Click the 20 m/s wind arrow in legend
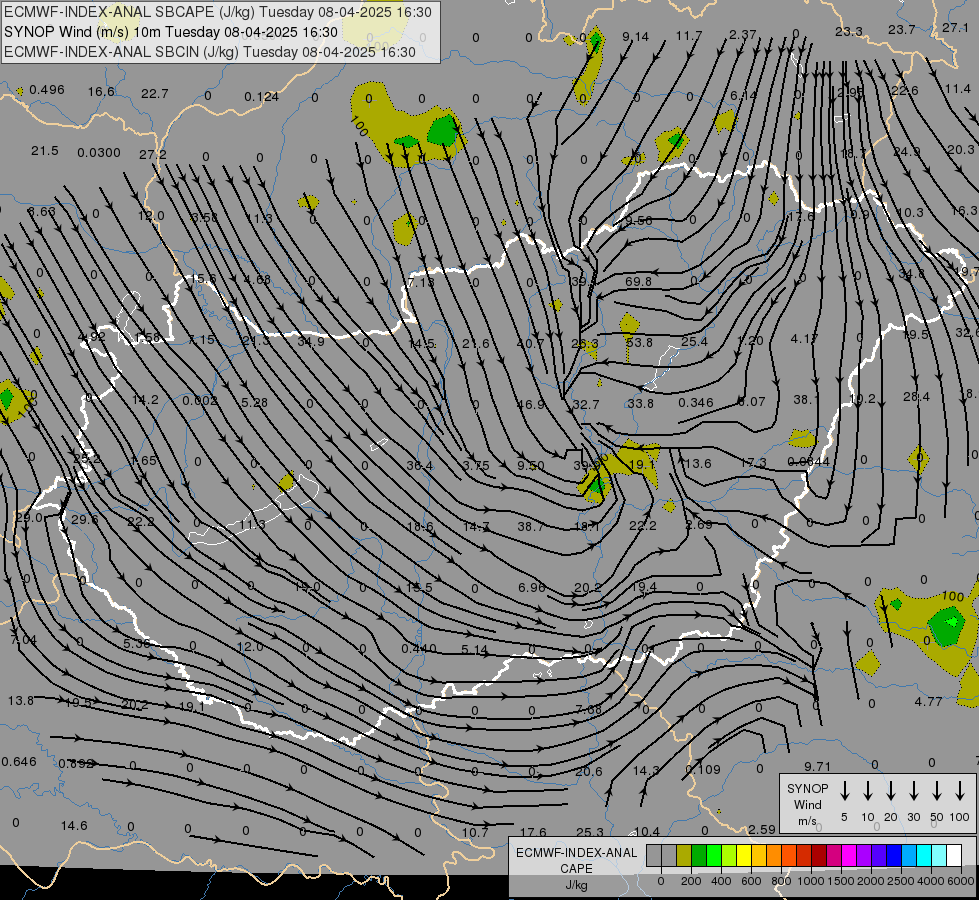The width and height of the screenshot is (979, 900). tap(890, 790)
